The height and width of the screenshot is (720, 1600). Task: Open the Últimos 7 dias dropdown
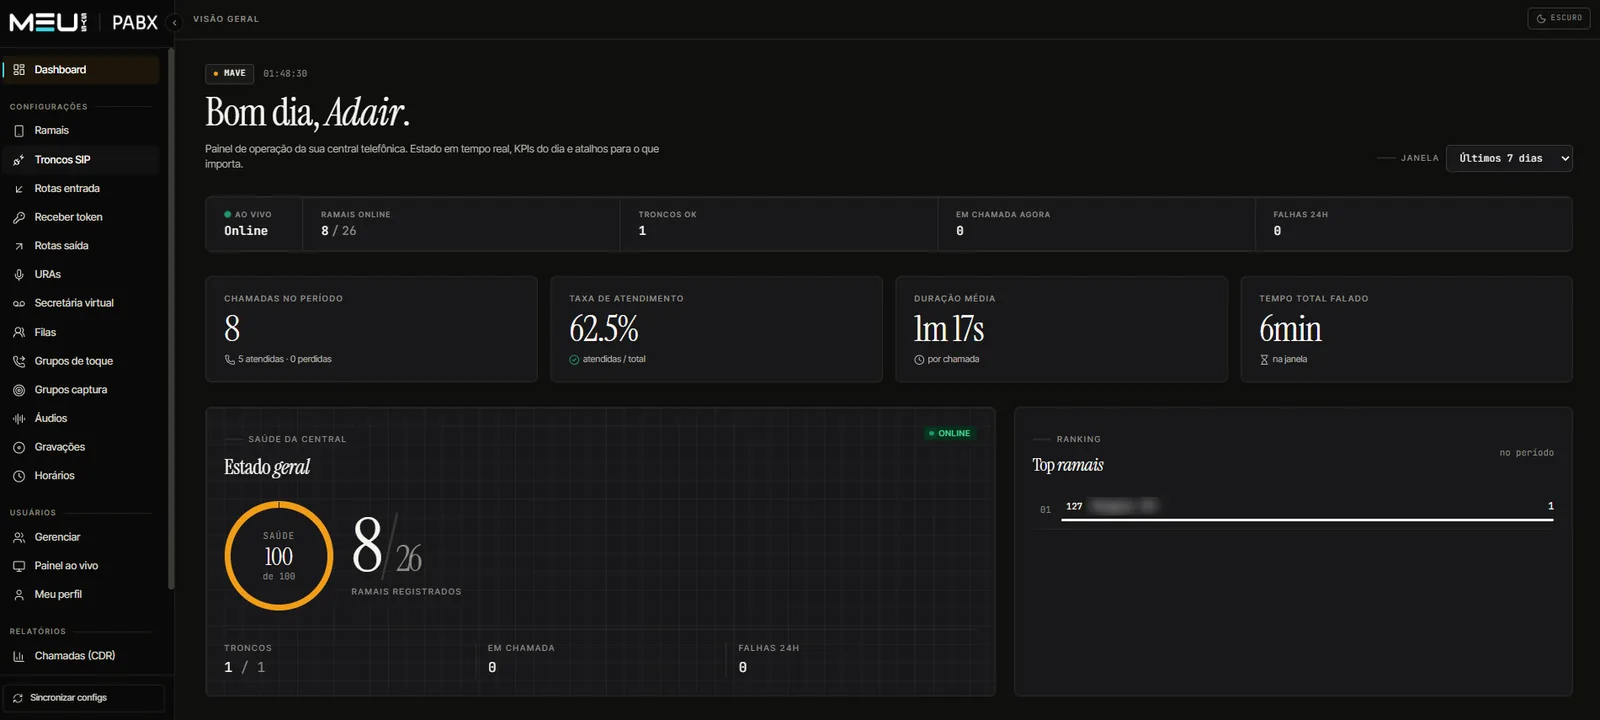pos(1509,158)
